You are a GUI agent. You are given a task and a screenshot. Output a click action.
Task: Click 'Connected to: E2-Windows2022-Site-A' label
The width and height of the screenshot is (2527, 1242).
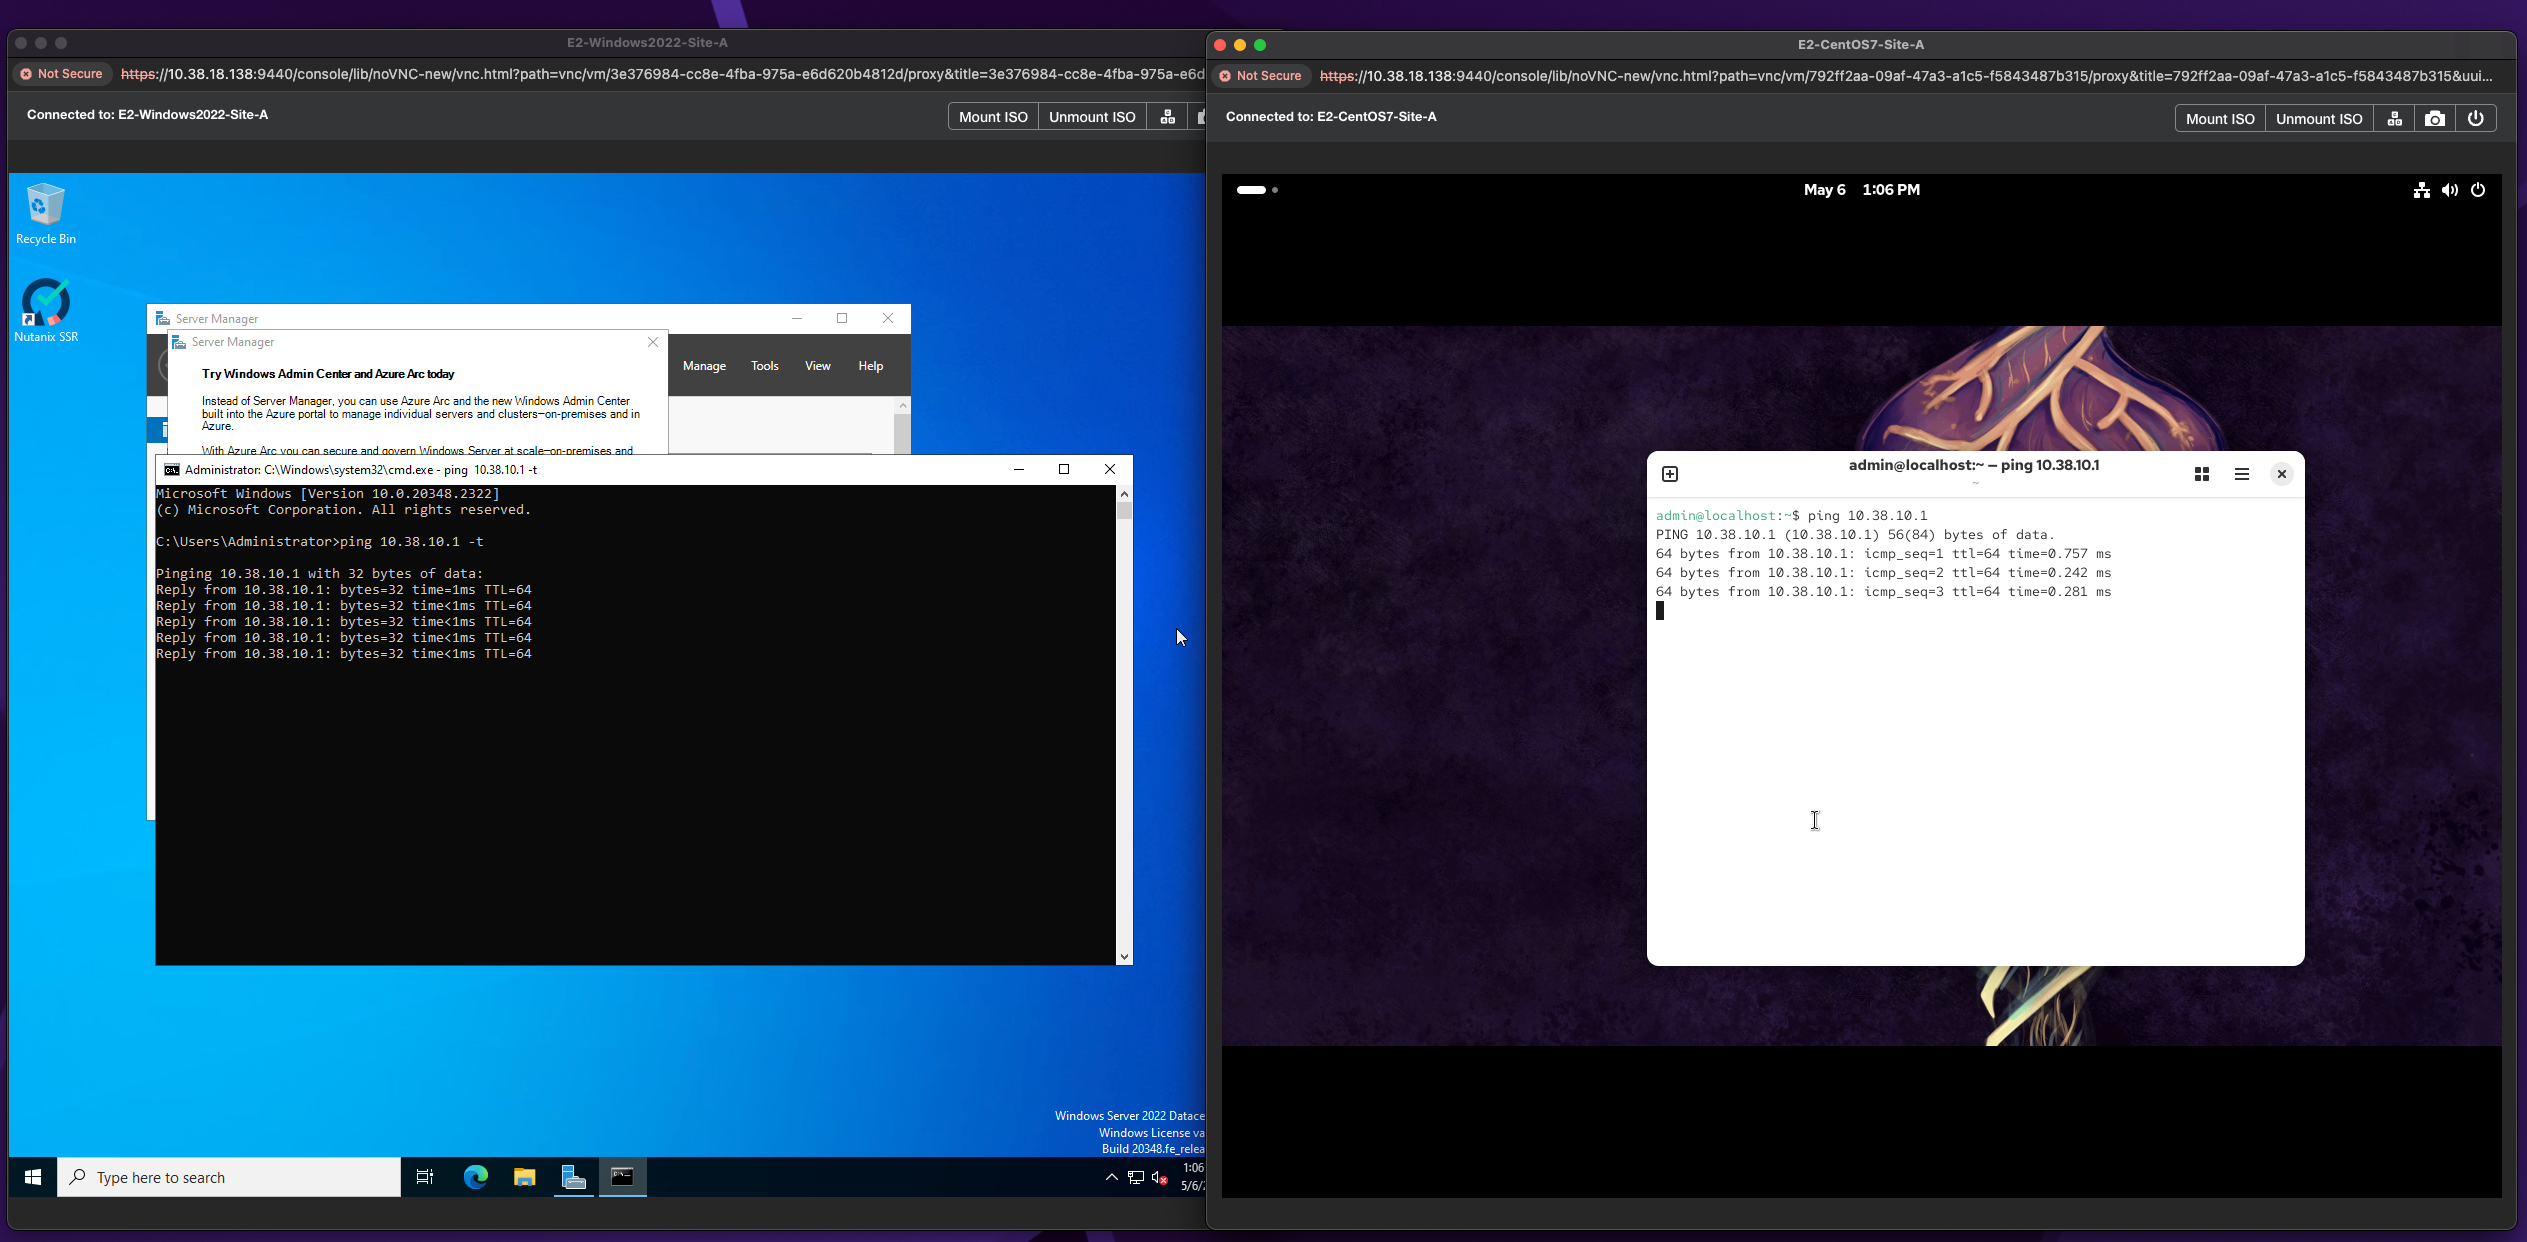147,115
